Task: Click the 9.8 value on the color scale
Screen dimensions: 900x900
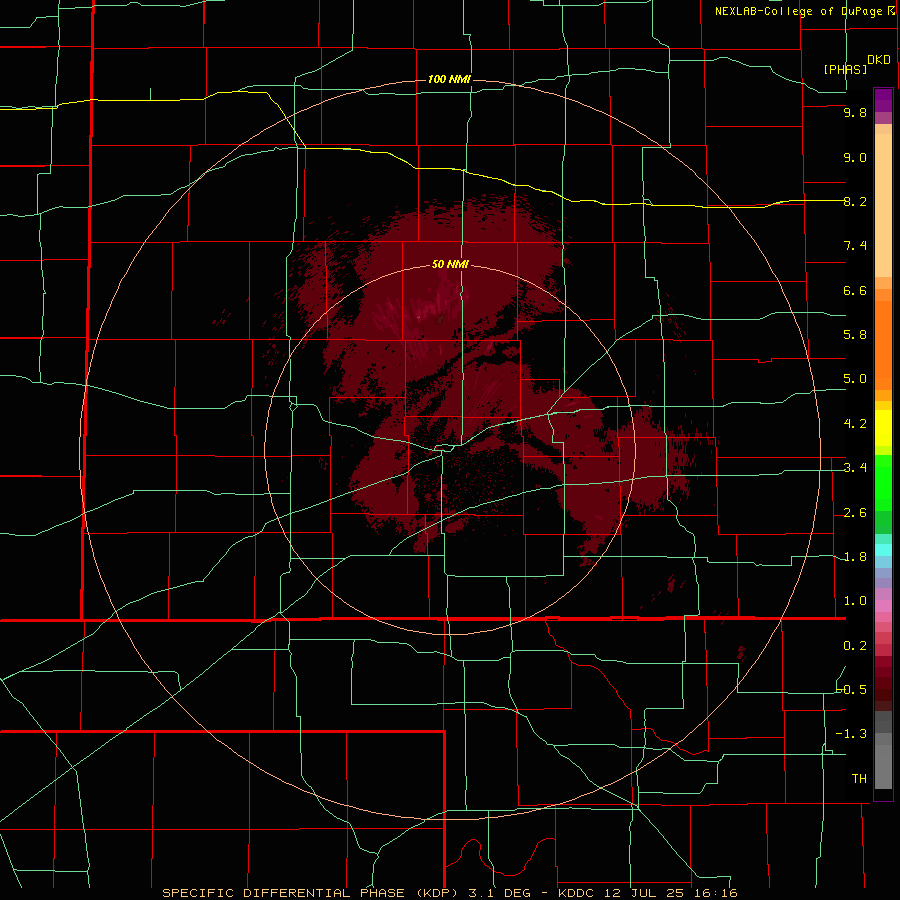Action: tap(855, 113)
